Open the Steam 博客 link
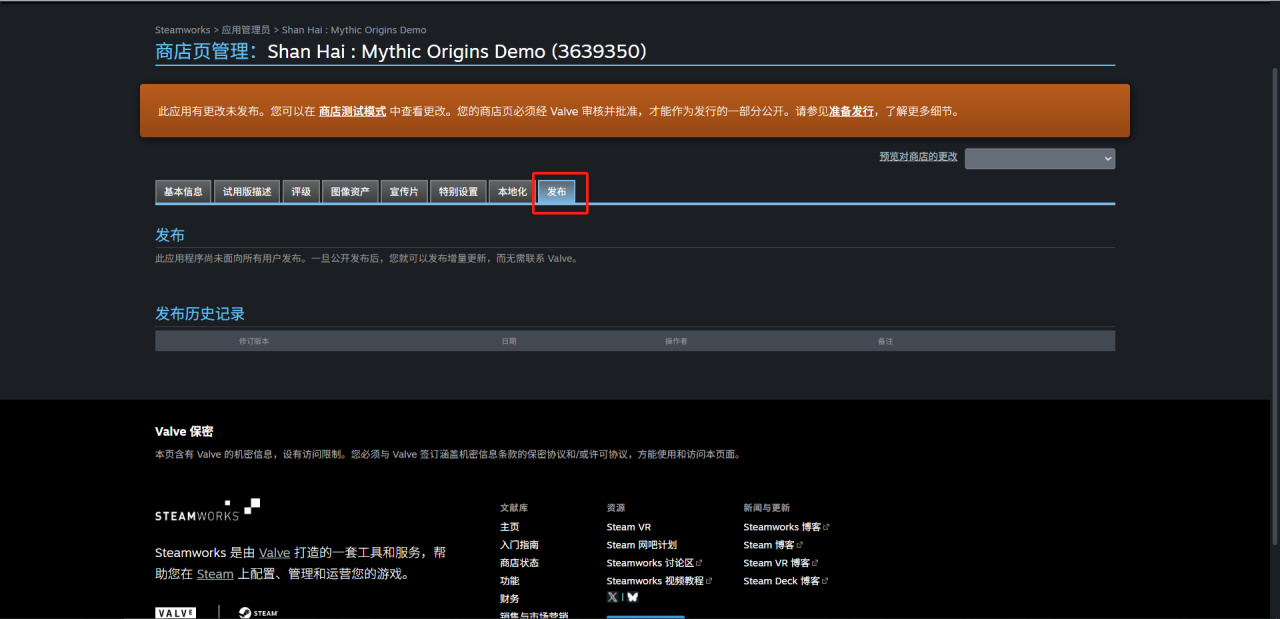Screen dimensions: 1280x619 coord(773,545)
